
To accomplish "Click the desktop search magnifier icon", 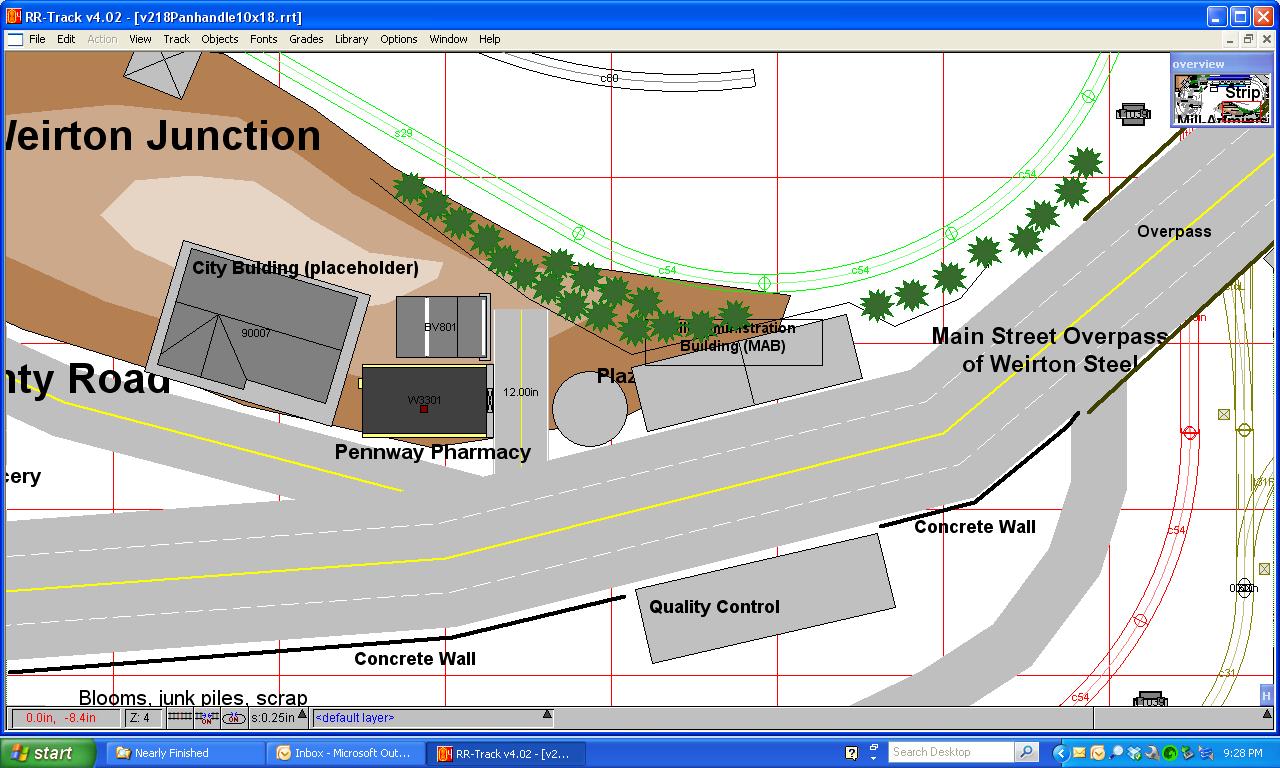I will point(1026,752).
